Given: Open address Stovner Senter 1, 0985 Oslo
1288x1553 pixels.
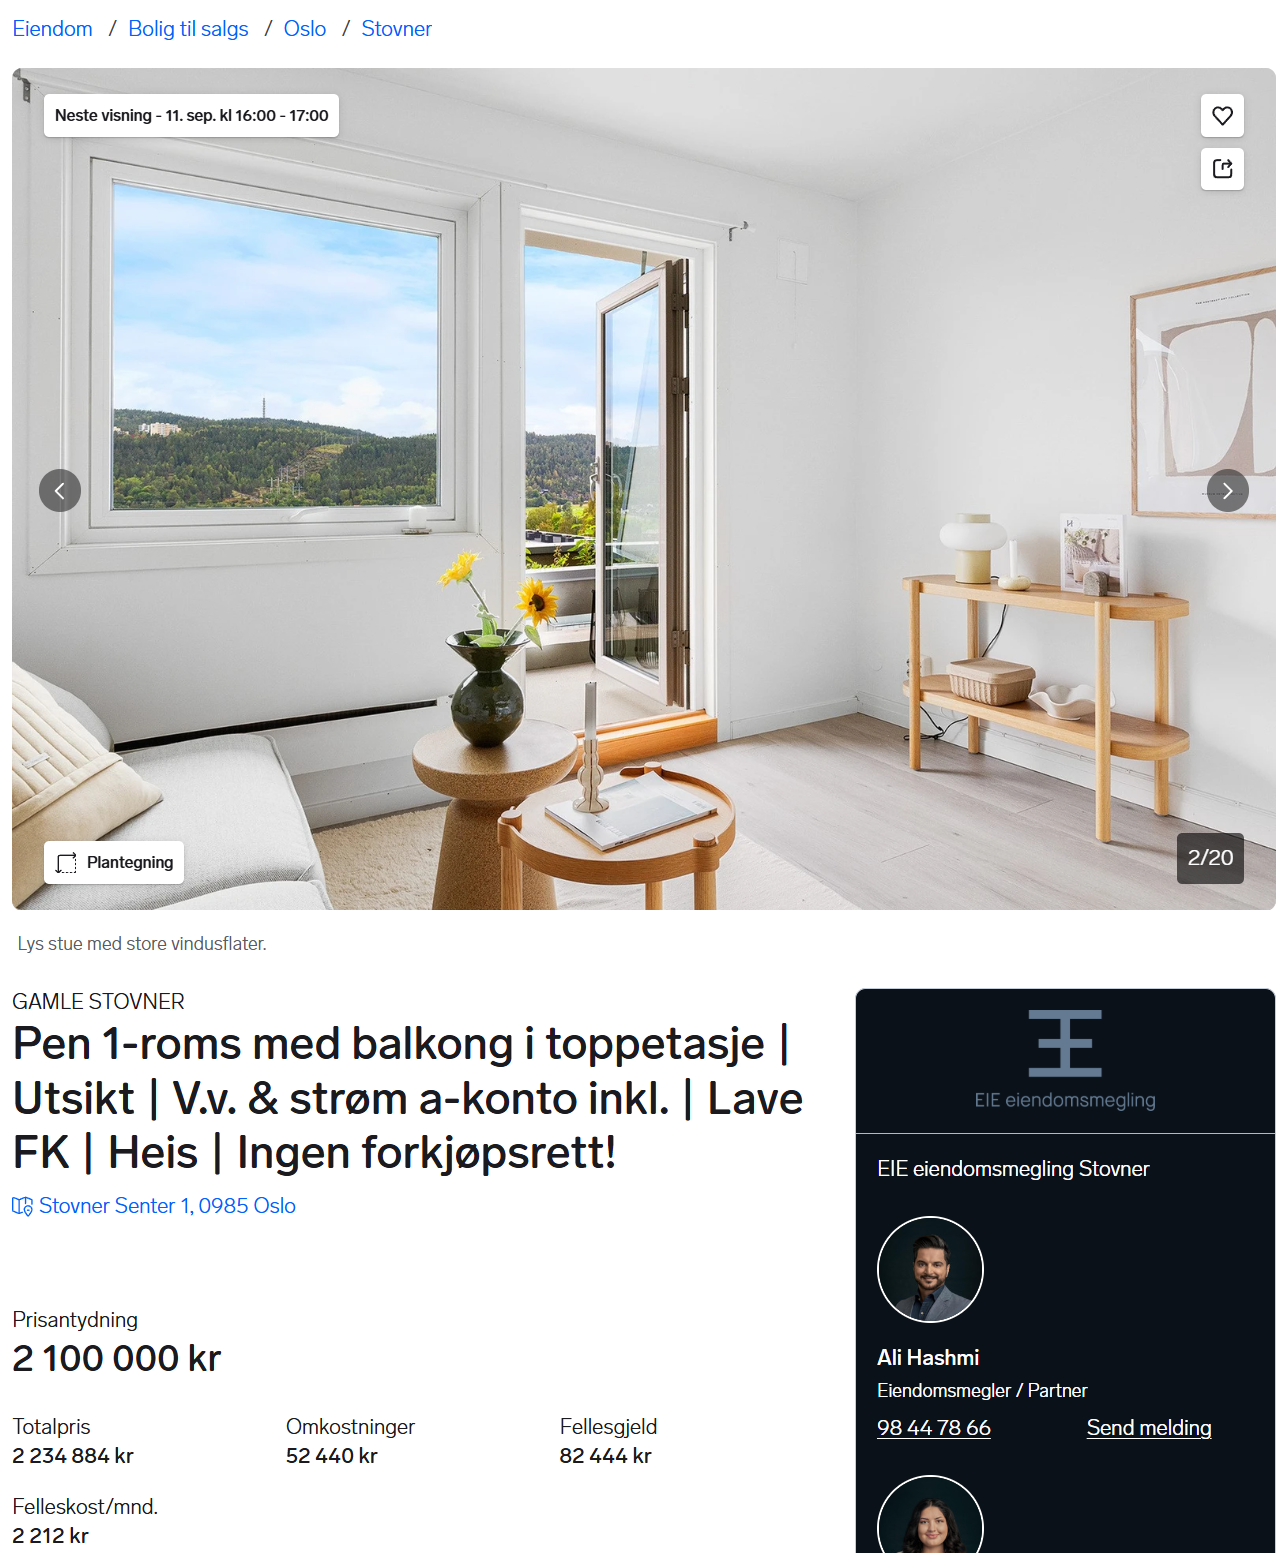Looking at the screenshot, I should point(167,1206).
